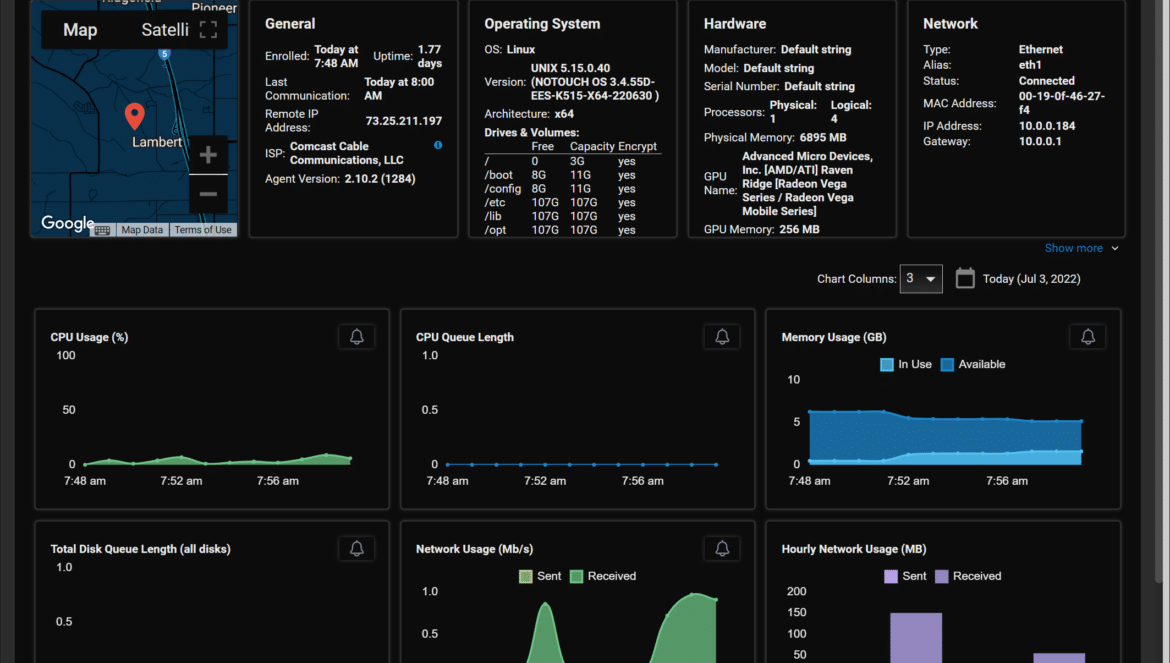The height and width of the screenshot is (663, 1170).
Task: Click Received swatch in Network Usage (Mb/s)
Action: [577, 576]
